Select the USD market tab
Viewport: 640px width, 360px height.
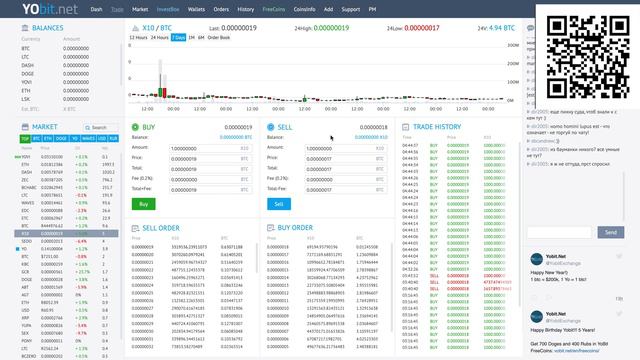click(x=102, y=139)
